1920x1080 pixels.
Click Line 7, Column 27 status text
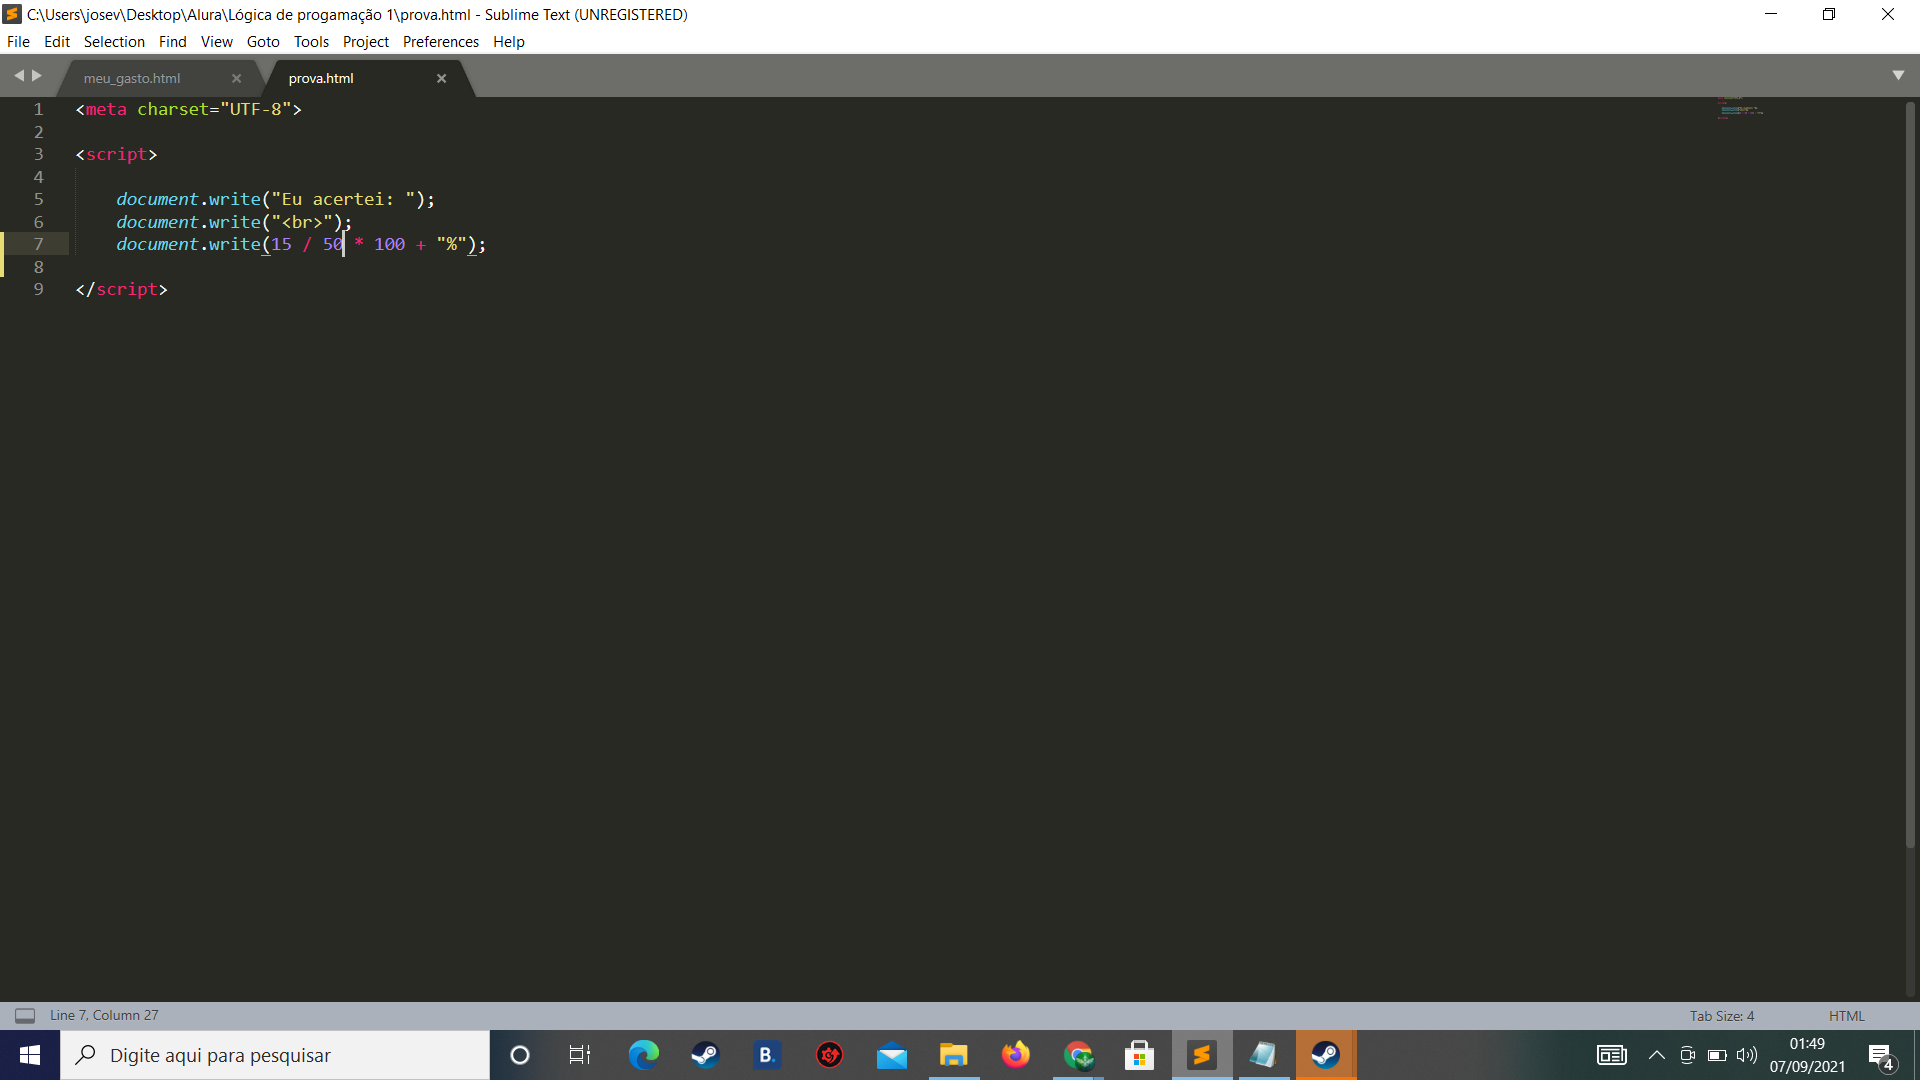click(104, 1015)
